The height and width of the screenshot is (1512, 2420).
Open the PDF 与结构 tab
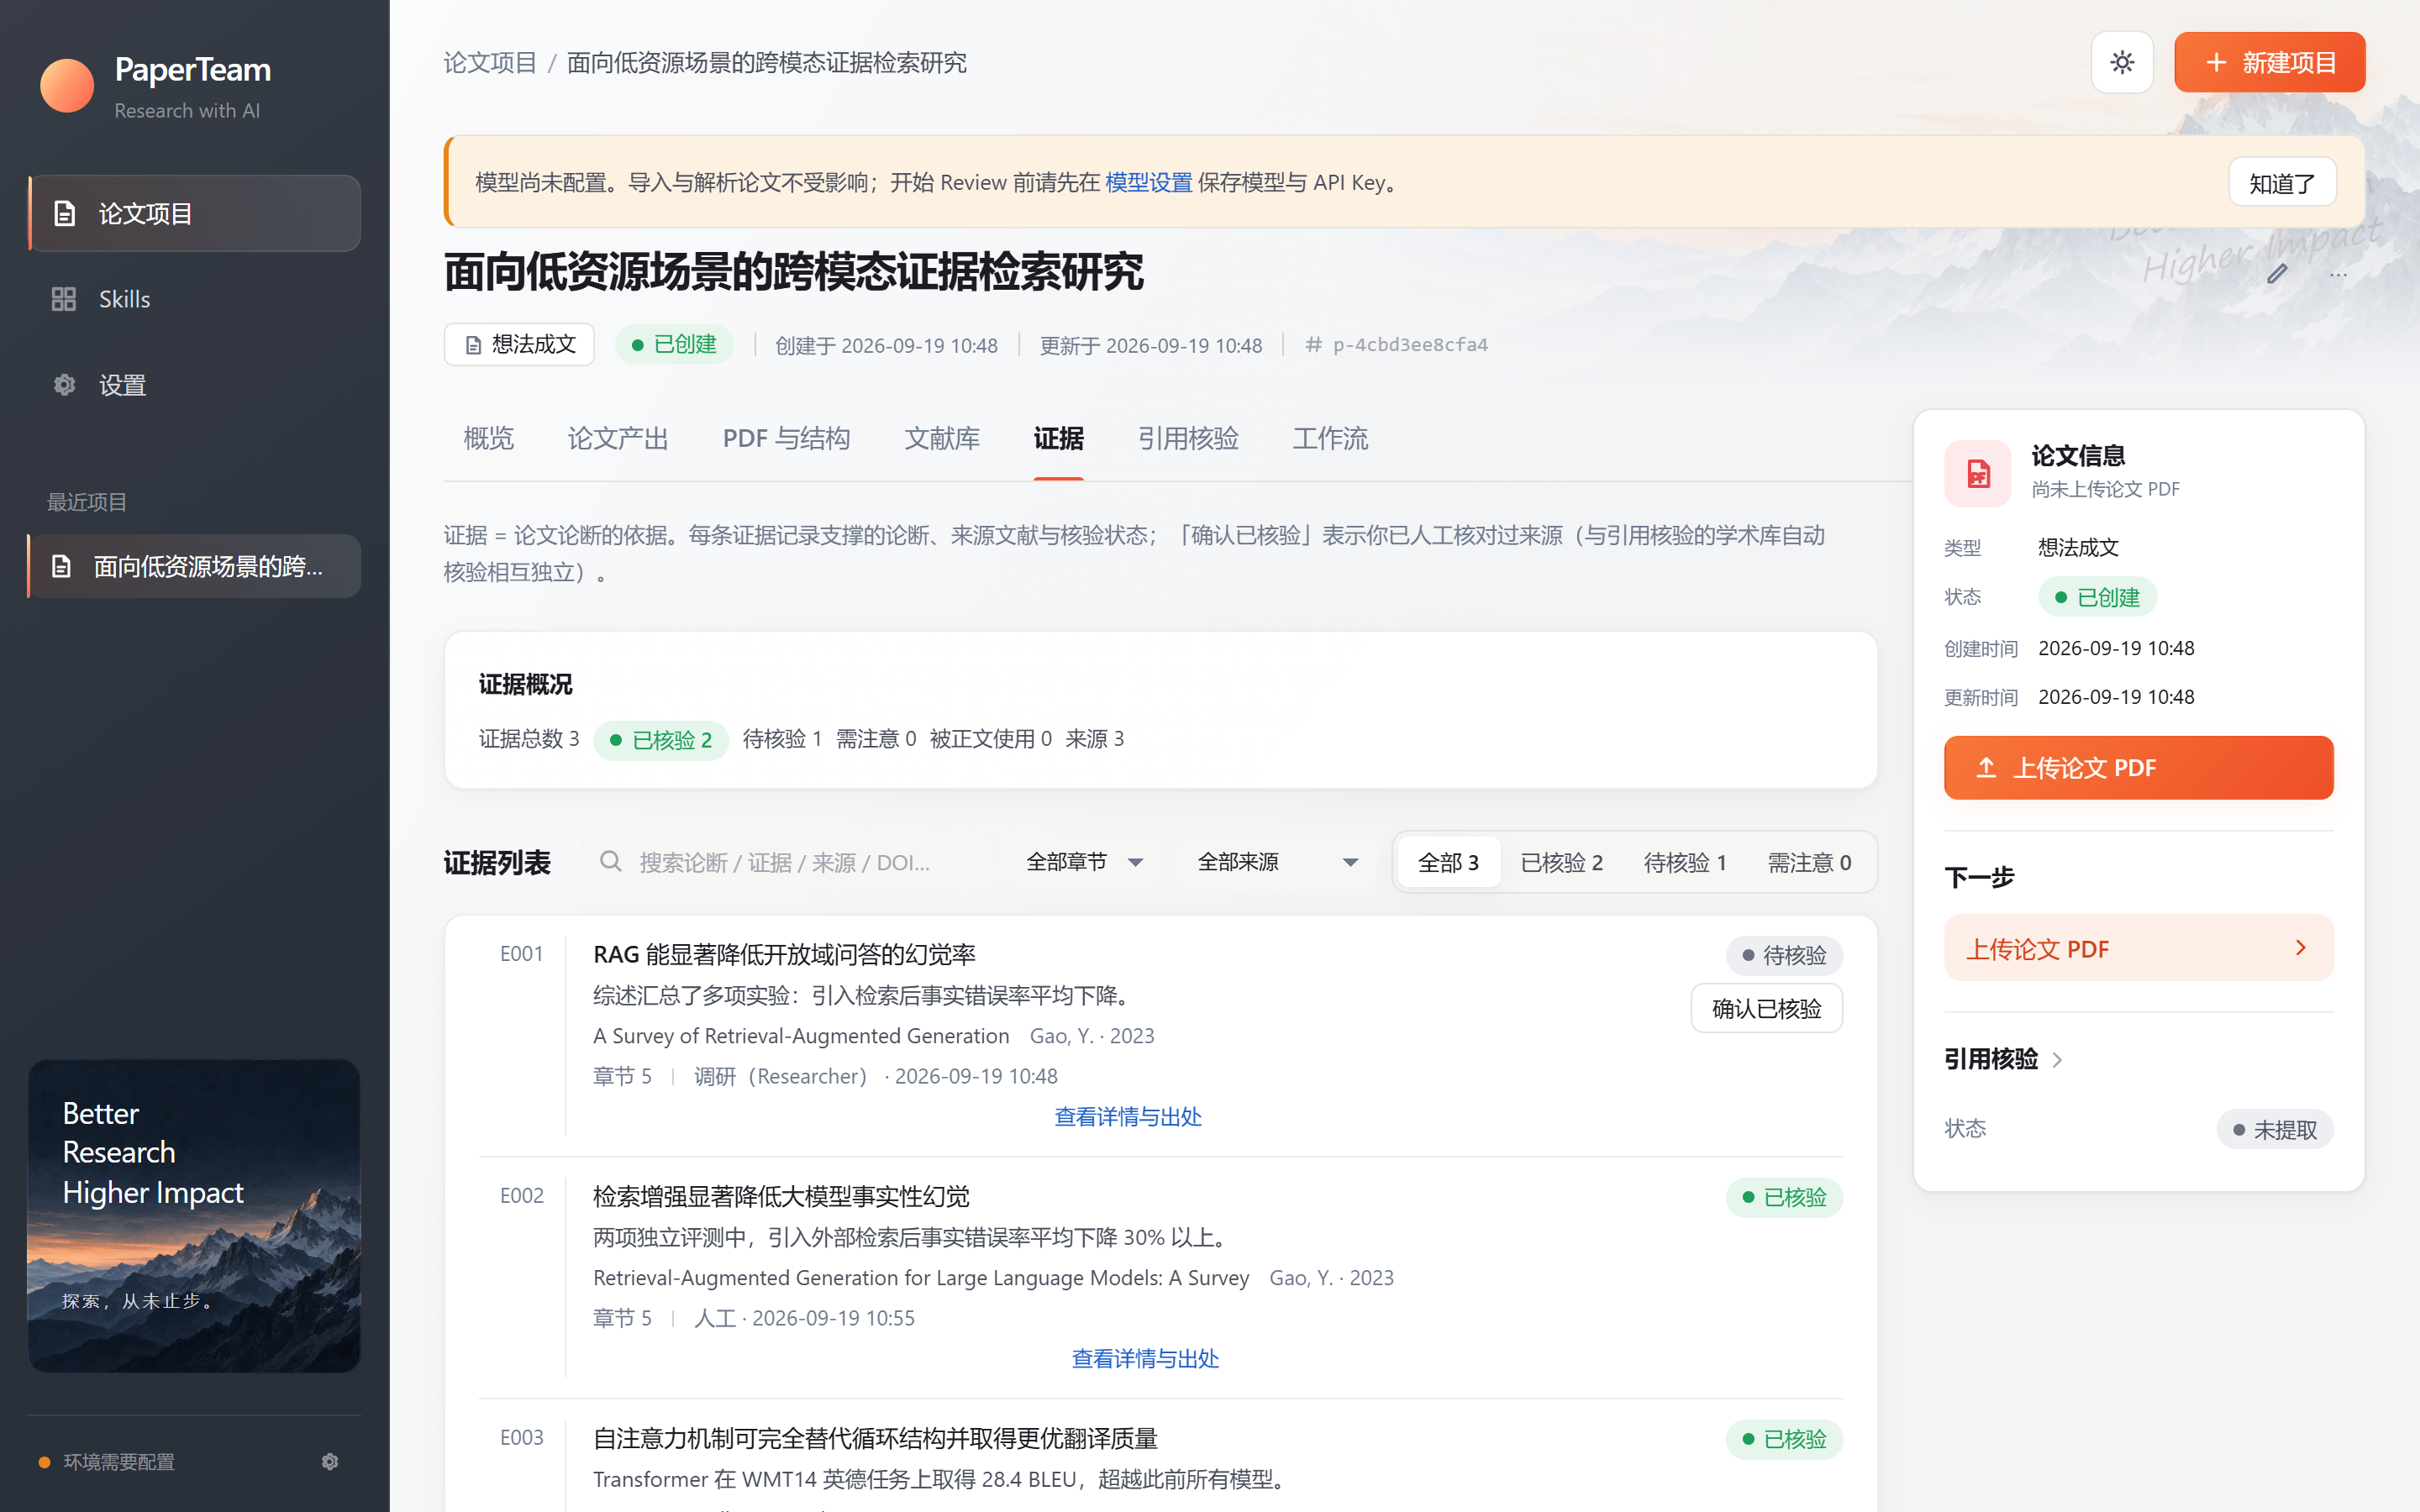pos(786,438)
